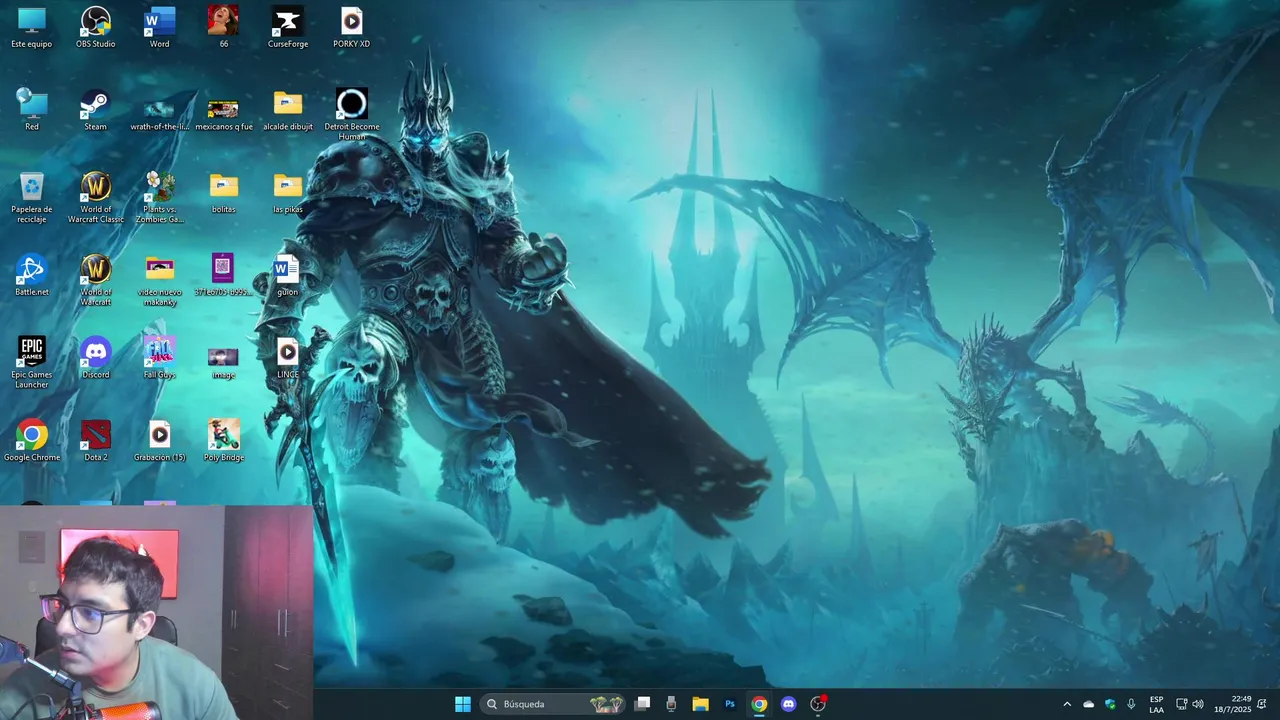
Task: Open the OneDrive cloud tray icon
Action: tap(1089, 704)
